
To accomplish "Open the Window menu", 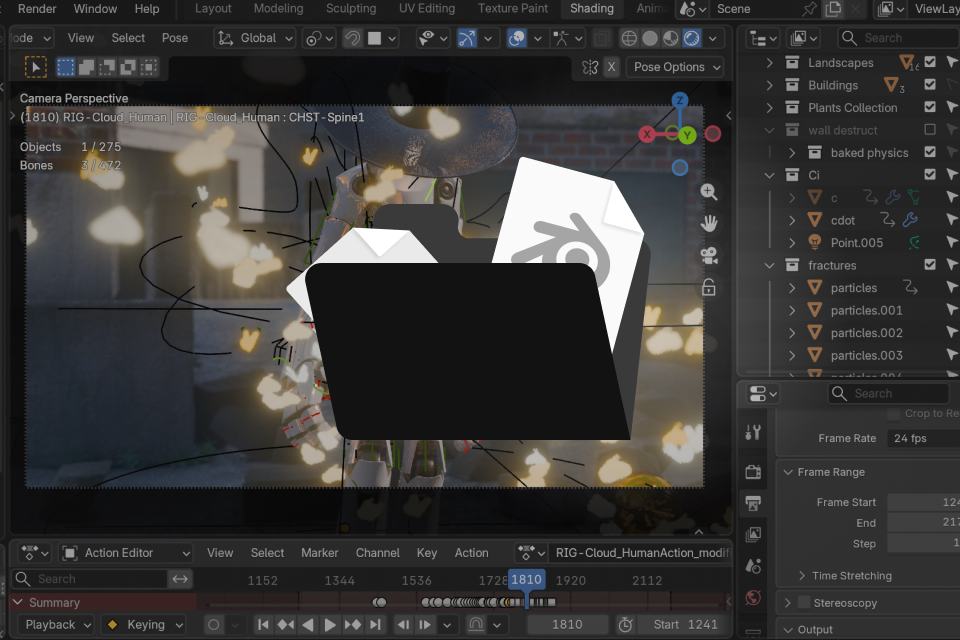I will coord(95,9).
